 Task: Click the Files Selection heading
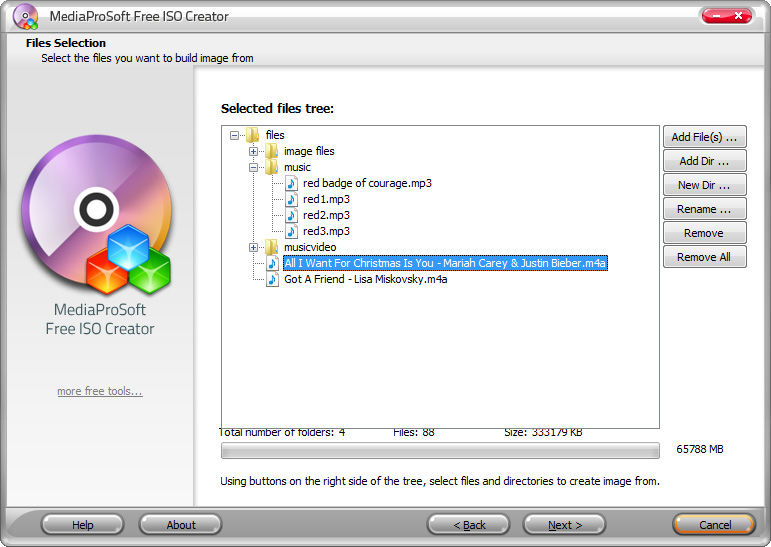(66, 43)
